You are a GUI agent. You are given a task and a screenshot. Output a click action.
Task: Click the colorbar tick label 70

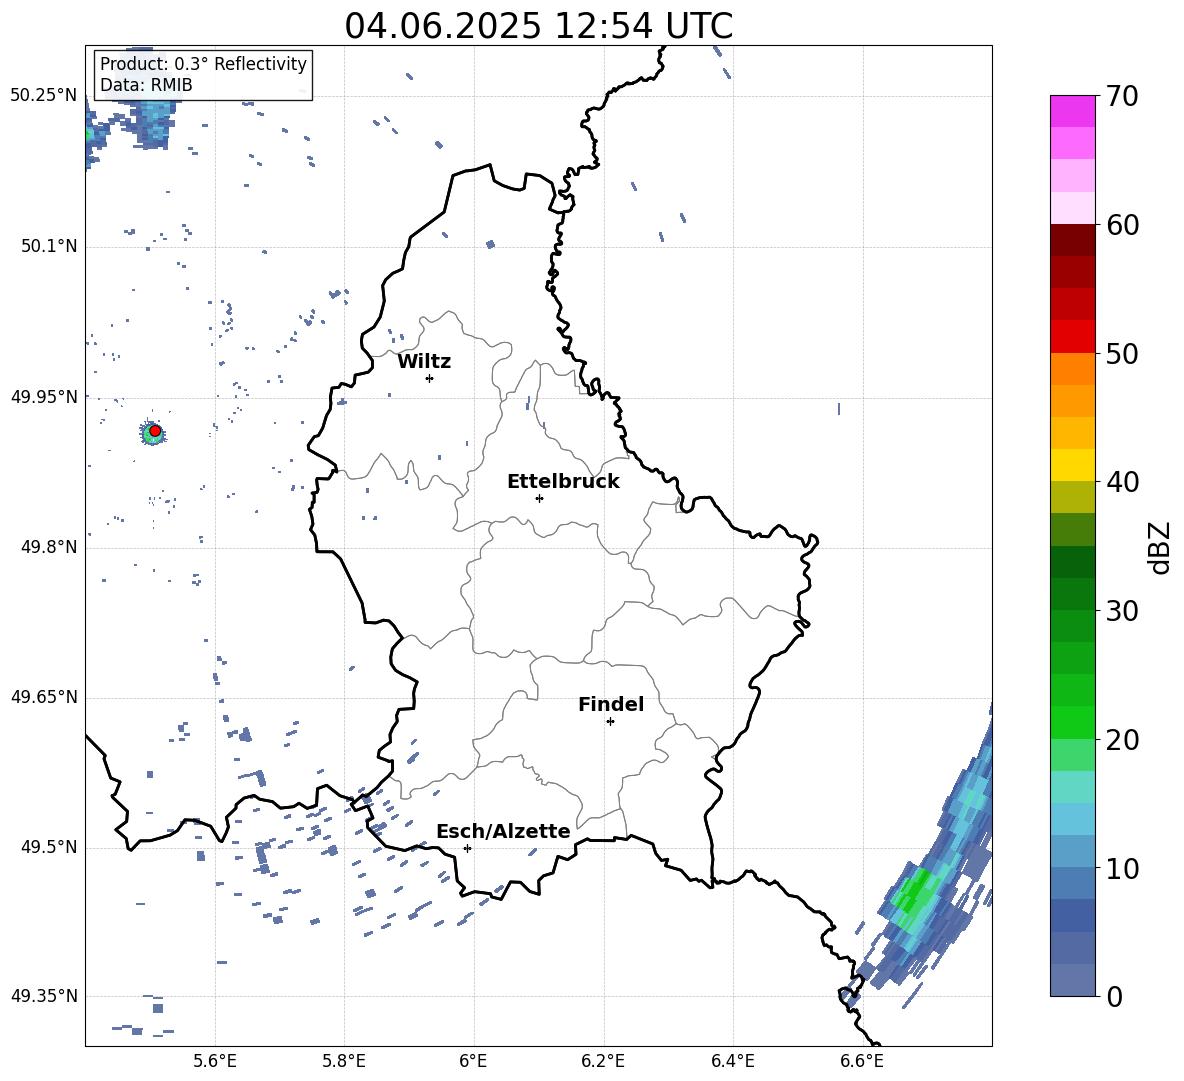(1123, 96)
